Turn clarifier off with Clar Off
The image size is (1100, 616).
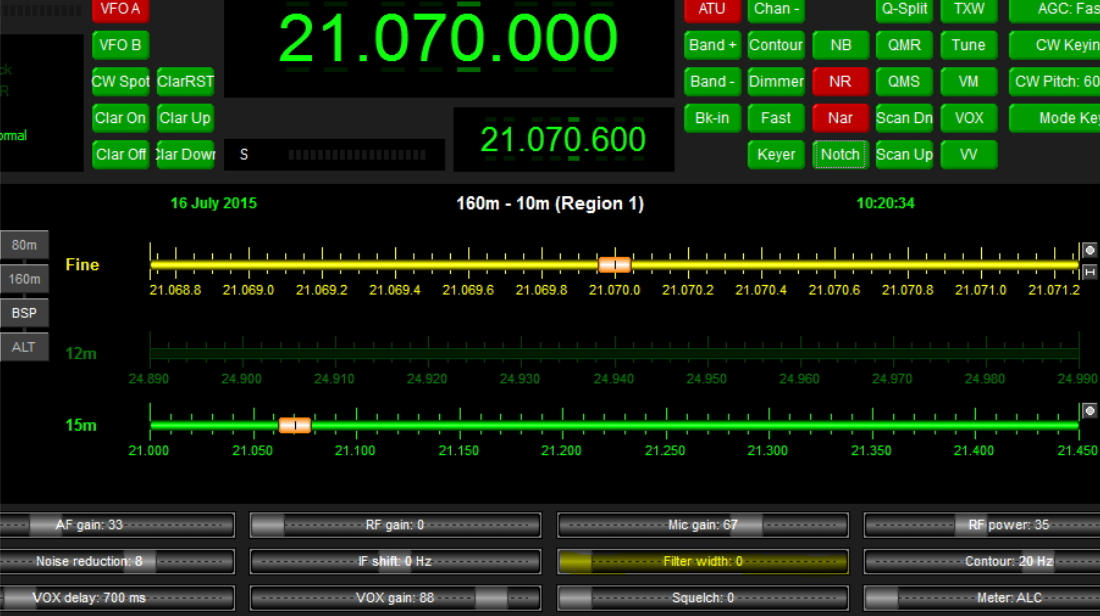(x=120, y=155)
